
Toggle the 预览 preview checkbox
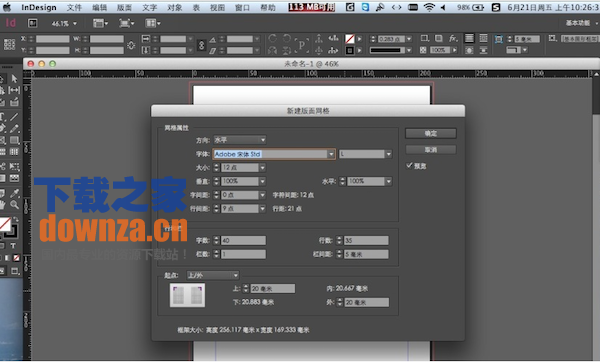point(409,165)
